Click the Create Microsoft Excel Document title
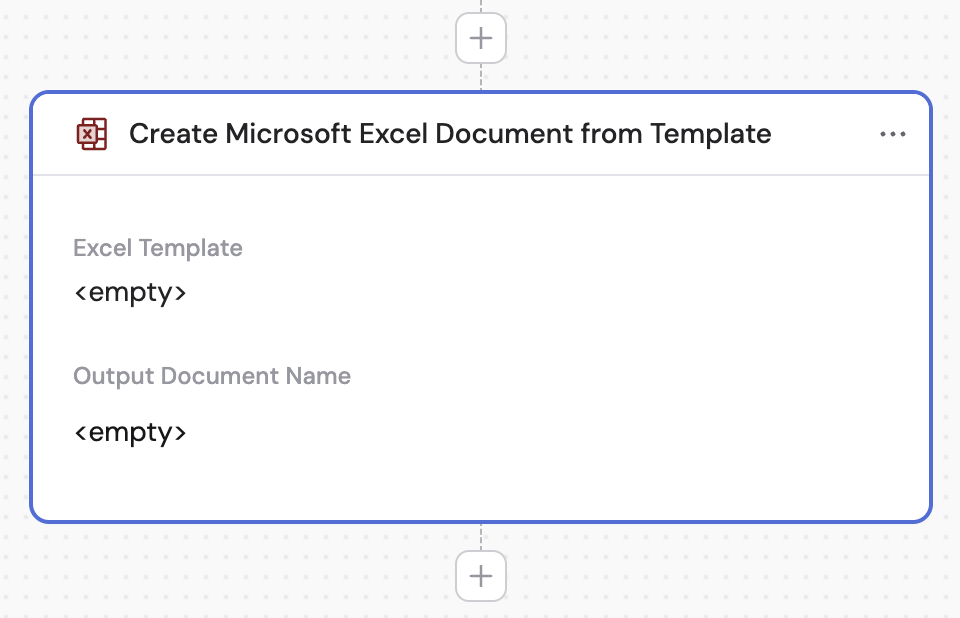 pyautogui.click(x=449, y=133)
